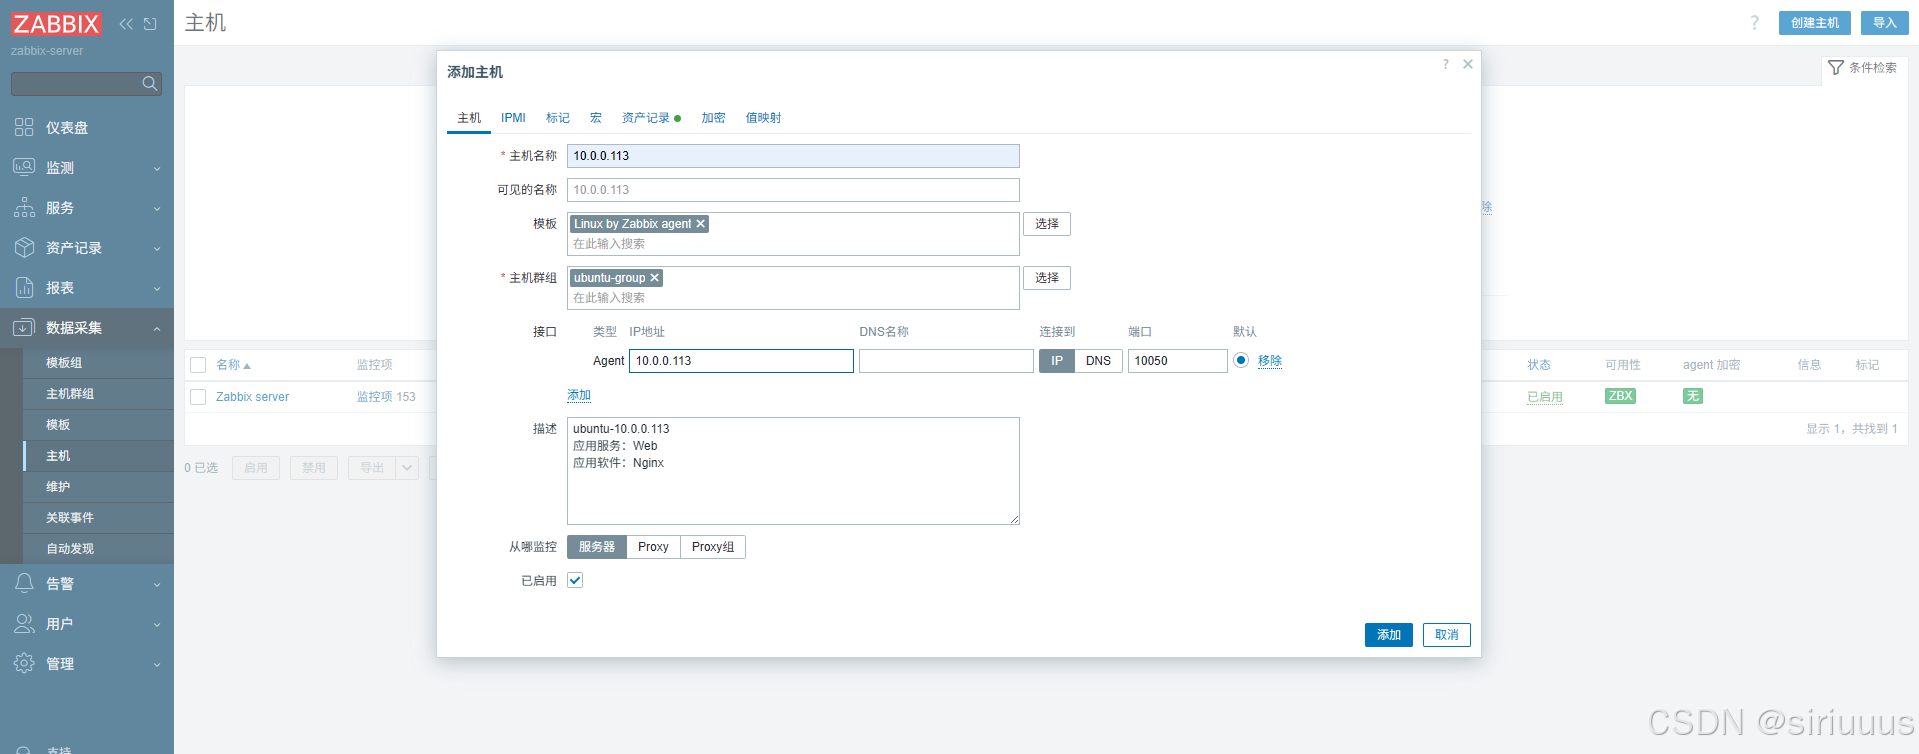Click the Create host (创建主机) button
The image size is (1919, 754).
[x=1815, y=23]
